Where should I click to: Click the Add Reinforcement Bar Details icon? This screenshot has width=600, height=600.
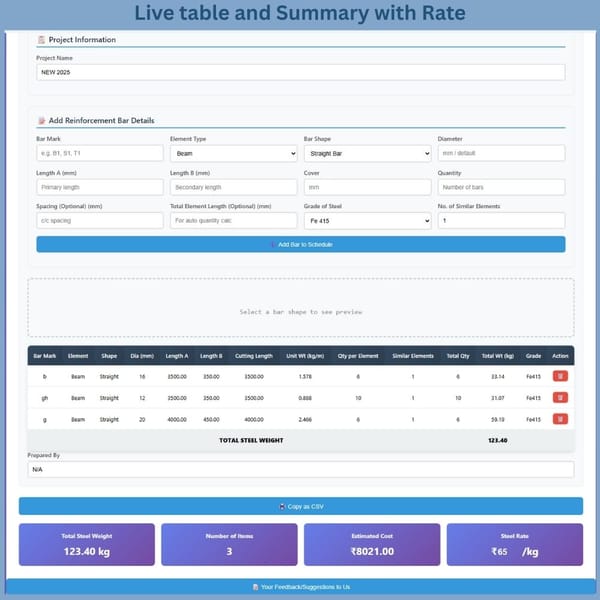(x=41, y=120)
